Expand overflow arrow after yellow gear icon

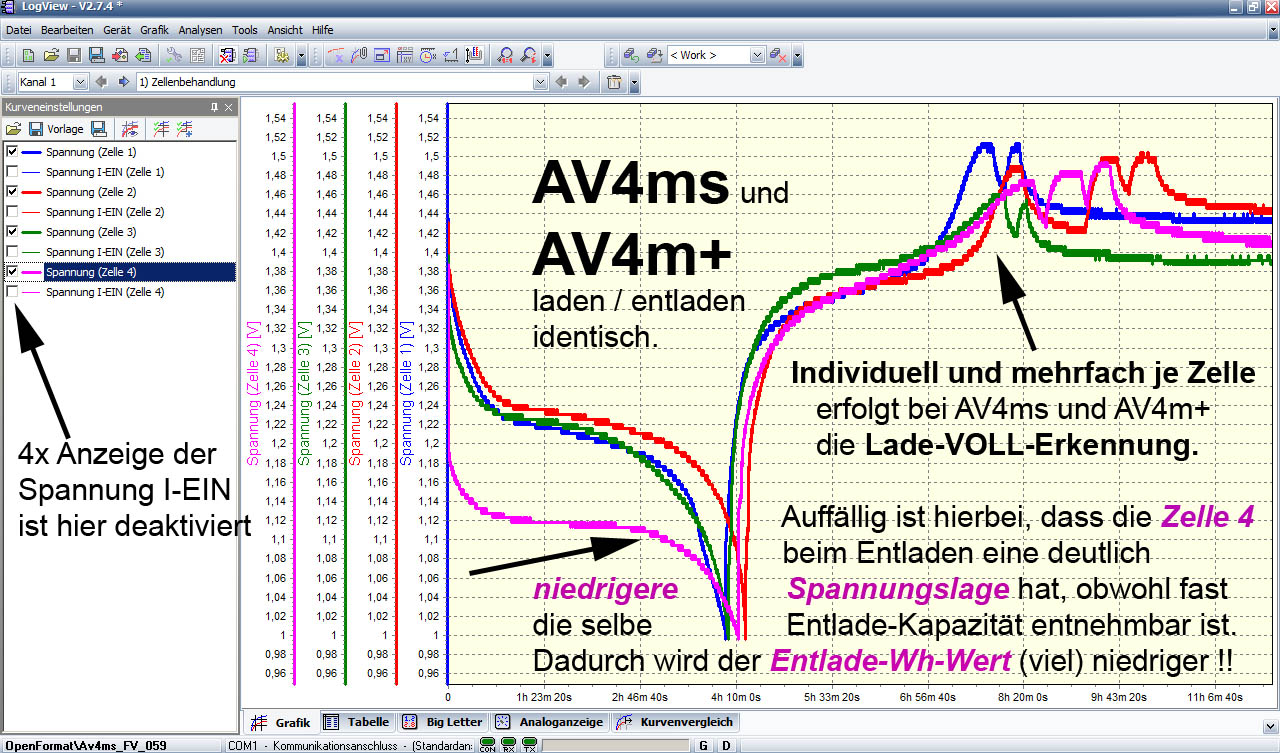coord(302,56)
